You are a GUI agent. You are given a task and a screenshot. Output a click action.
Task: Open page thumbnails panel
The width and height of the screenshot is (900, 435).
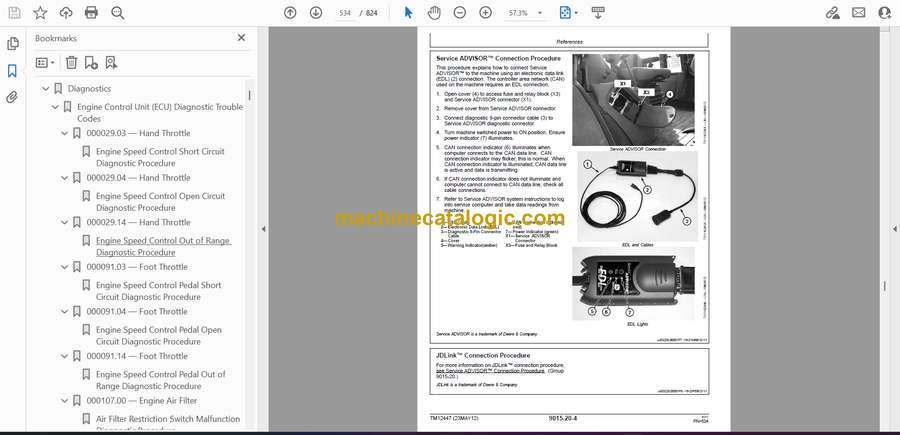point(13,44)
